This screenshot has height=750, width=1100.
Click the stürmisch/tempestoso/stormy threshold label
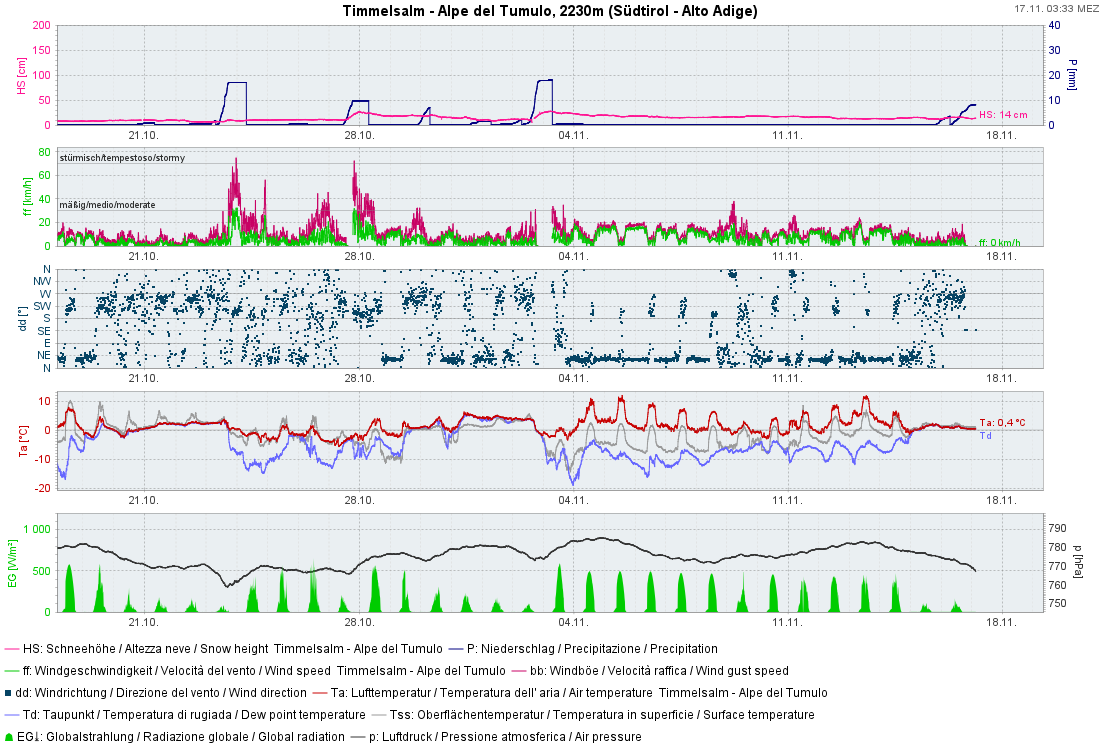tap(122, 158)
